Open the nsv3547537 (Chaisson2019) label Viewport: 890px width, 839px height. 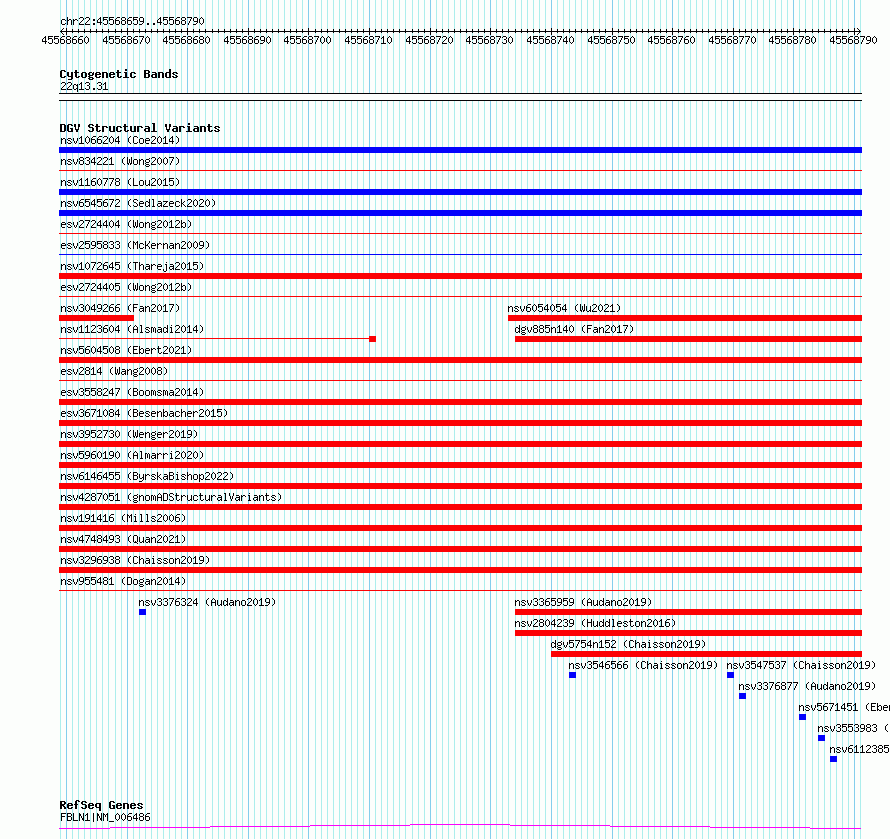pyautogui.click(x=801, y=665)
